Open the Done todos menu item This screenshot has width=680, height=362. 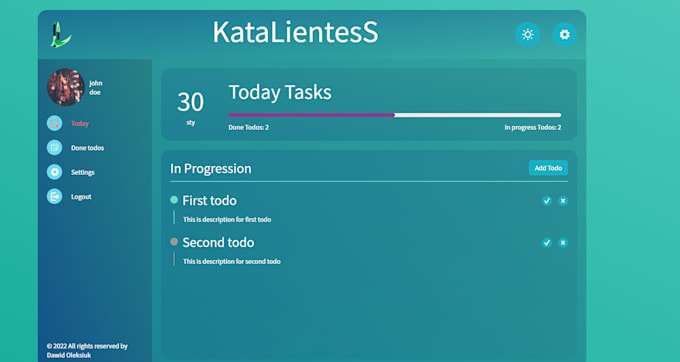click(x=88, y=148)
